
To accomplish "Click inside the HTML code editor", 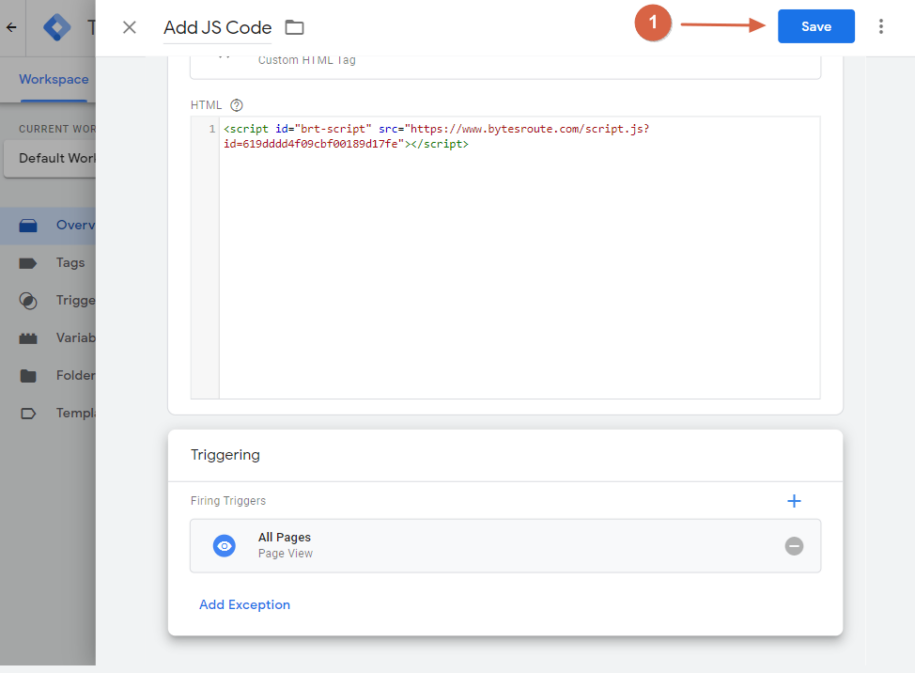I will pos(519,257).
